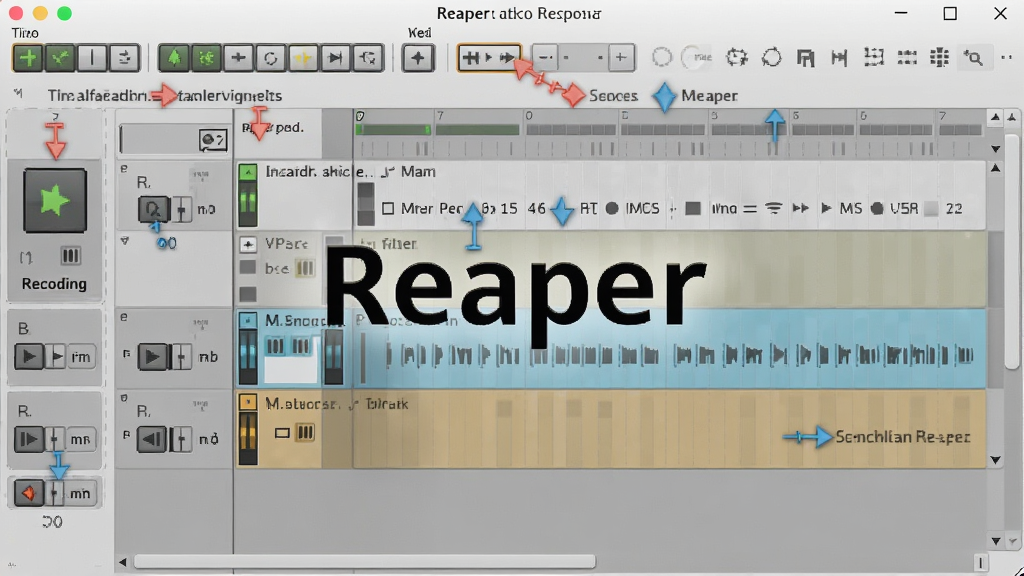Toggle the green arm button on Incardr track
Screen dimensions: 1024x576
tap(248, 172)
